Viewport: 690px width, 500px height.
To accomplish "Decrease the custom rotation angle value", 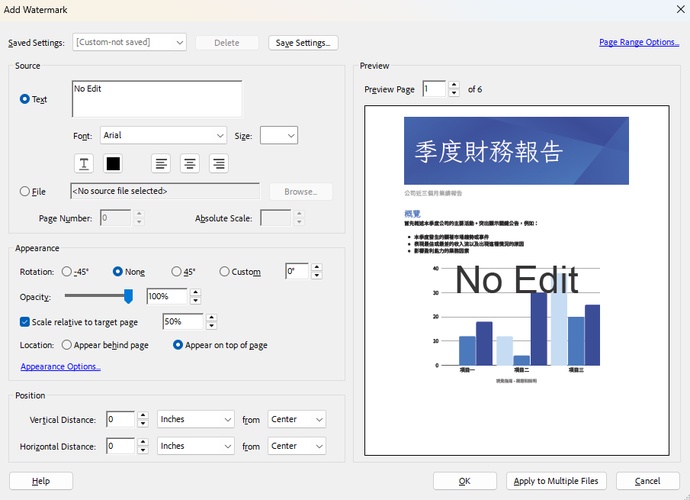I will [317, 276].
